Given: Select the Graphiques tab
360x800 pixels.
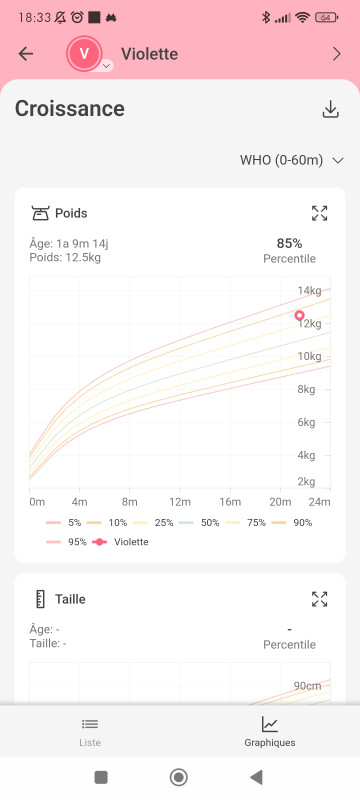Looking at the screenshot, I should pos(270,732).
